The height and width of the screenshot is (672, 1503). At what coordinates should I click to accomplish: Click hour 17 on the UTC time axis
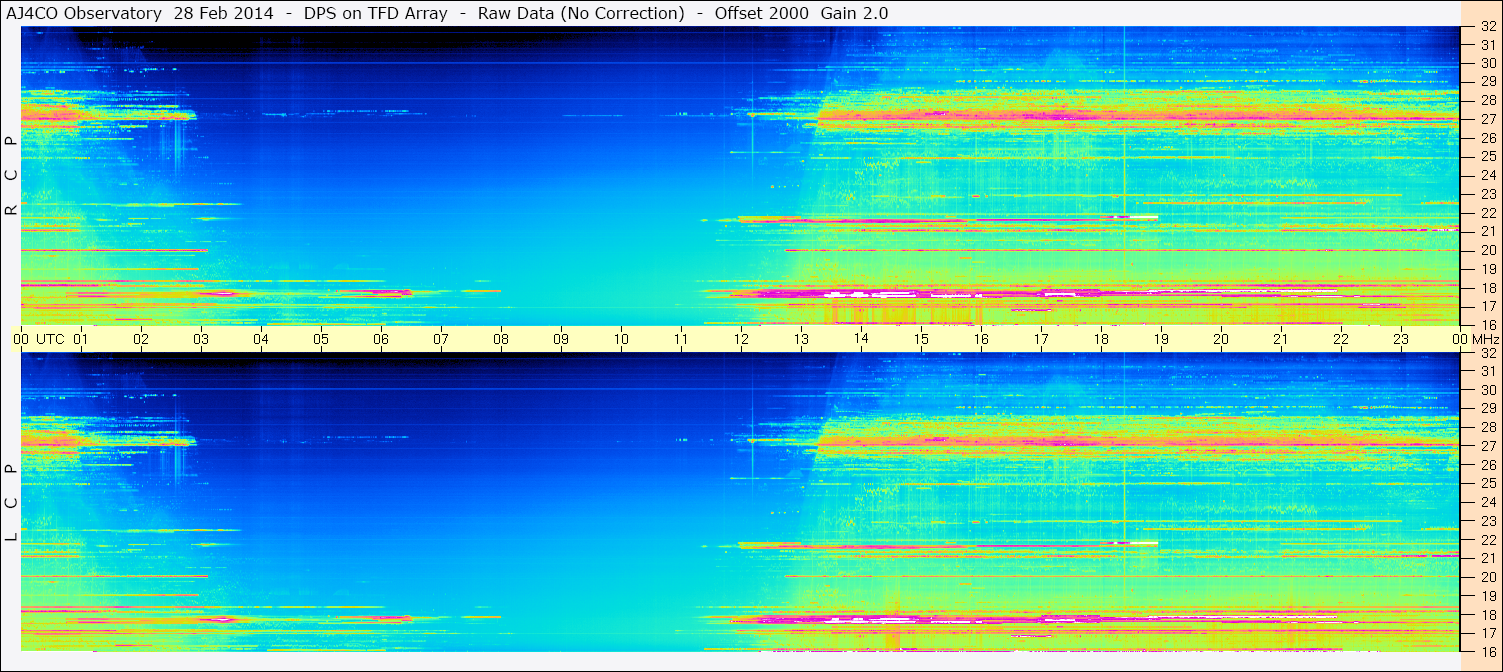coord(1041,339)
